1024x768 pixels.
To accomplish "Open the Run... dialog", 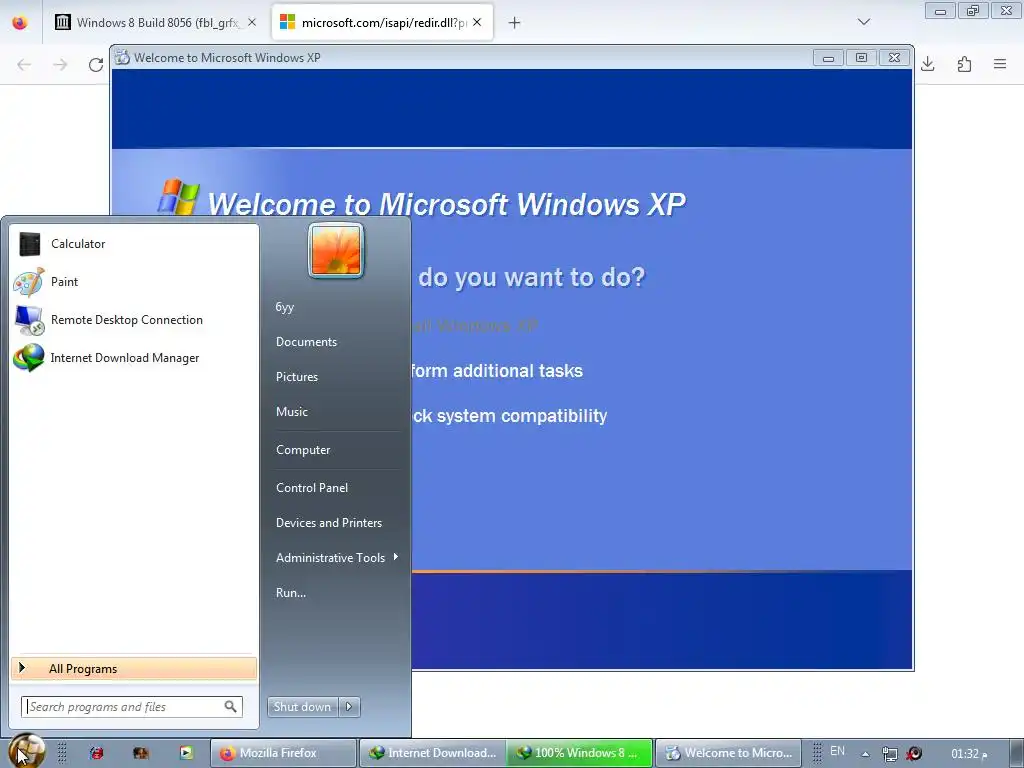I will click(291, 593).
